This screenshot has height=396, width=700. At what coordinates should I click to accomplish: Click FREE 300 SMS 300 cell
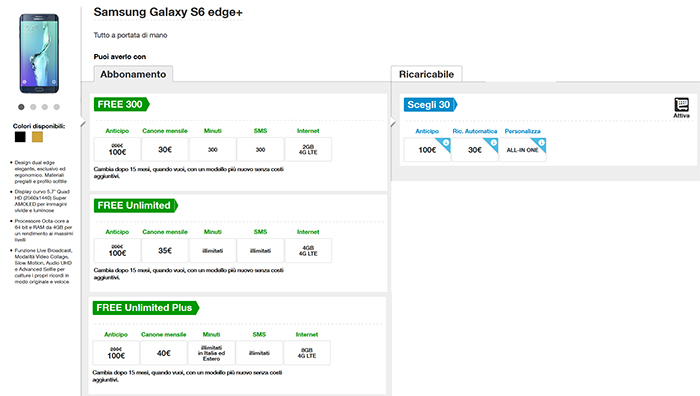(x=260, y=150)
